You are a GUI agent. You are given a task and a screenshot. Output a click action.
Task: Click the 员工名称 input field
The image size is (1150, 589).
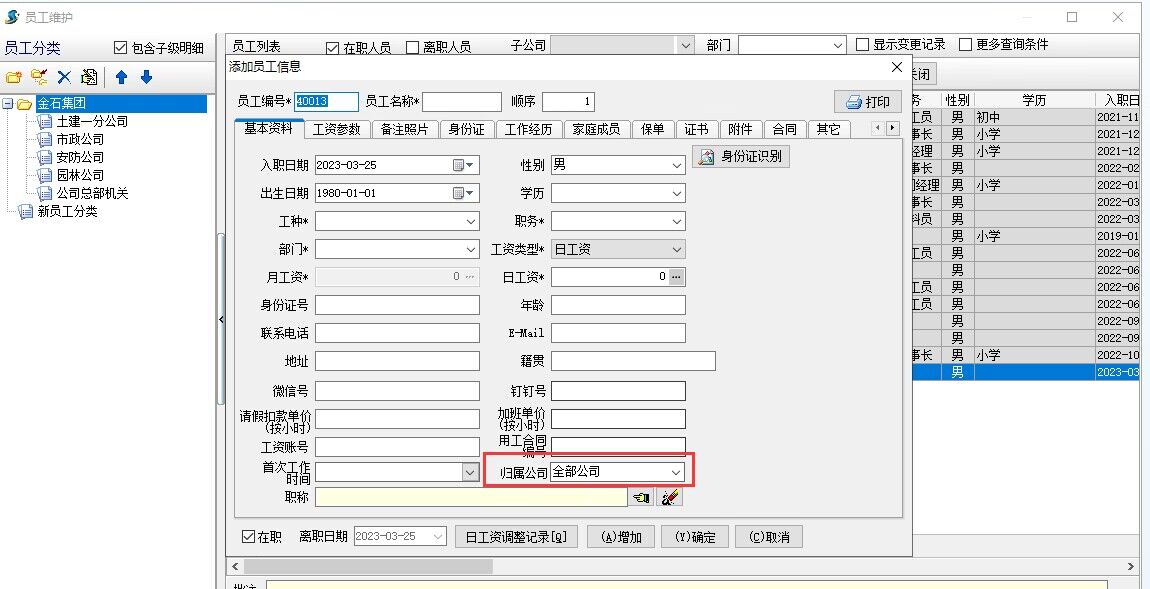point(462,102)
